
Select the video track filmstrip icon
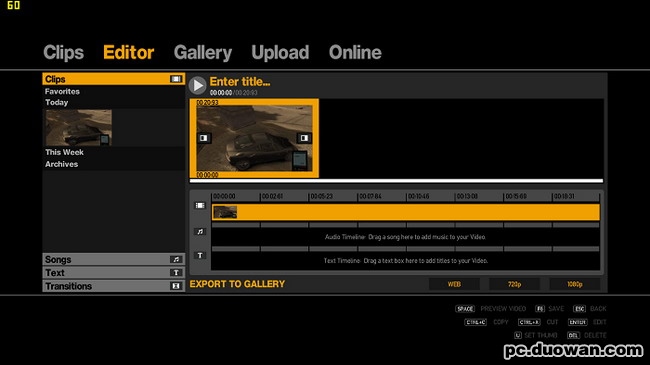click(200, 205)
